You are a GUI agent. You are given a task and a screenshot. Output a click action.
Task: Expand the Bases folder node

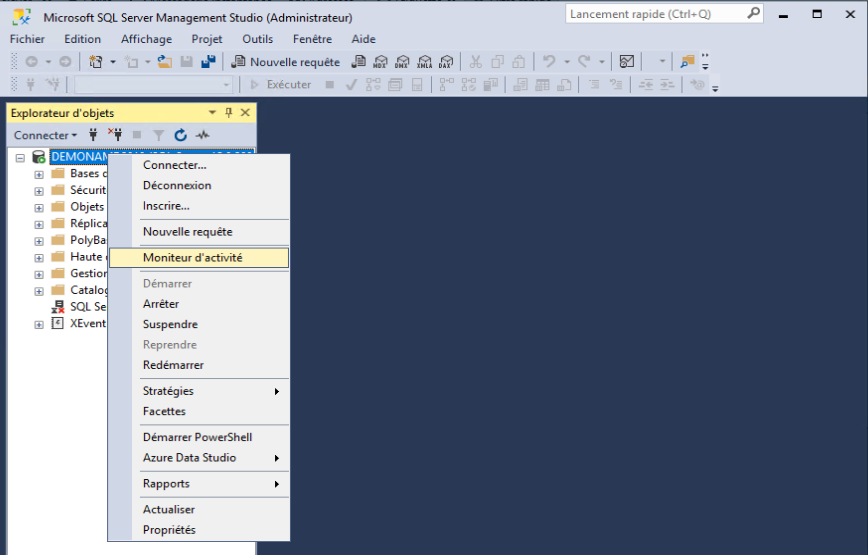tap(39, 174)
